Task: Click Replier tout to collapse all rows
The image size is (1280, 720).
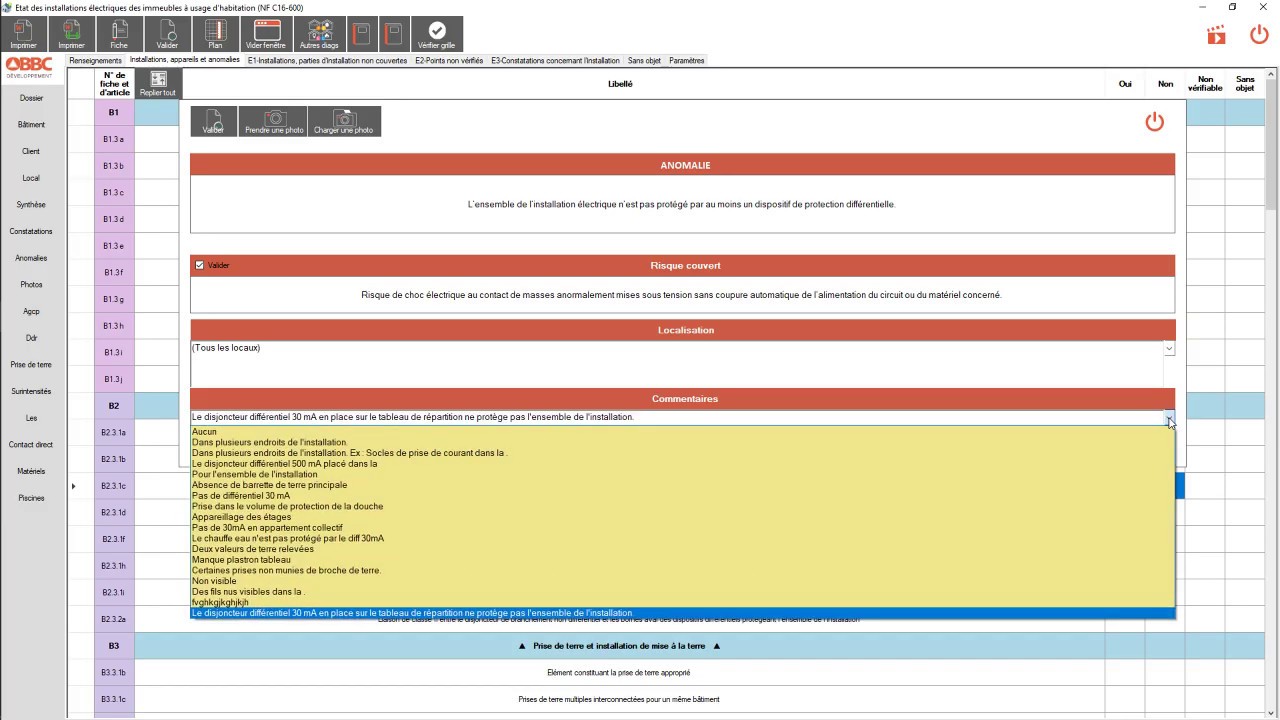Action: coord(158,84)
